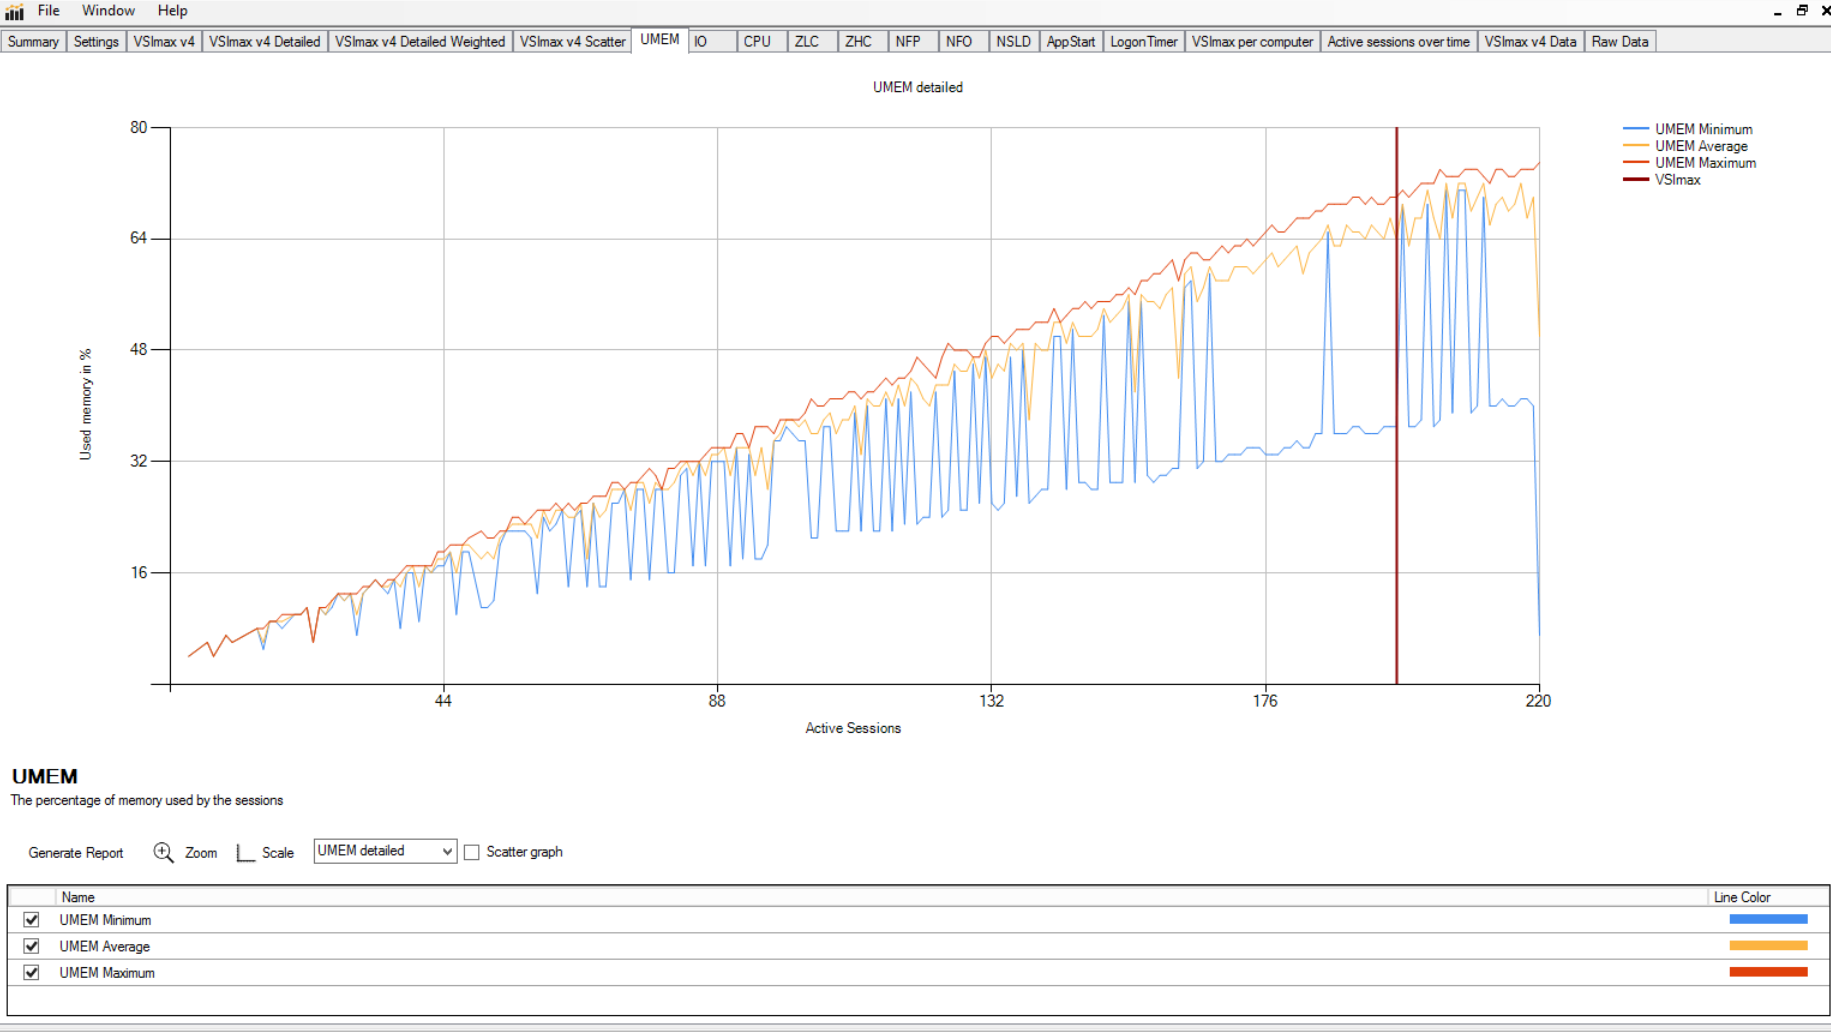Open the UMEM detailed dropdown
Image resolution: width=1831 pixels, height=1033 pixels.
click(x=385, y=851)
